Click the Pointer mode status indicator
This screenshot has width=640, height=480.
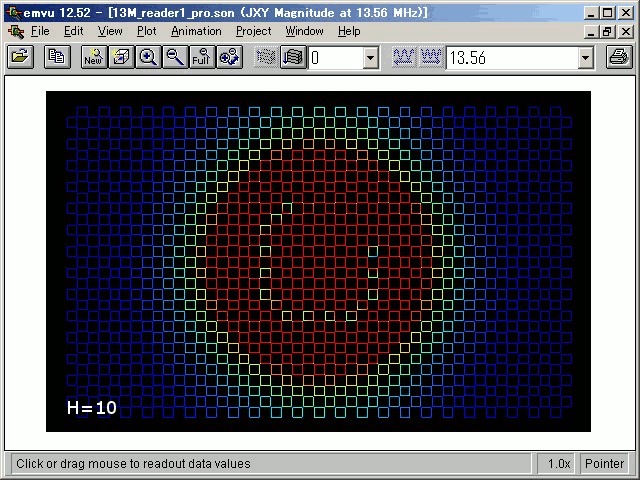point(604,464)
